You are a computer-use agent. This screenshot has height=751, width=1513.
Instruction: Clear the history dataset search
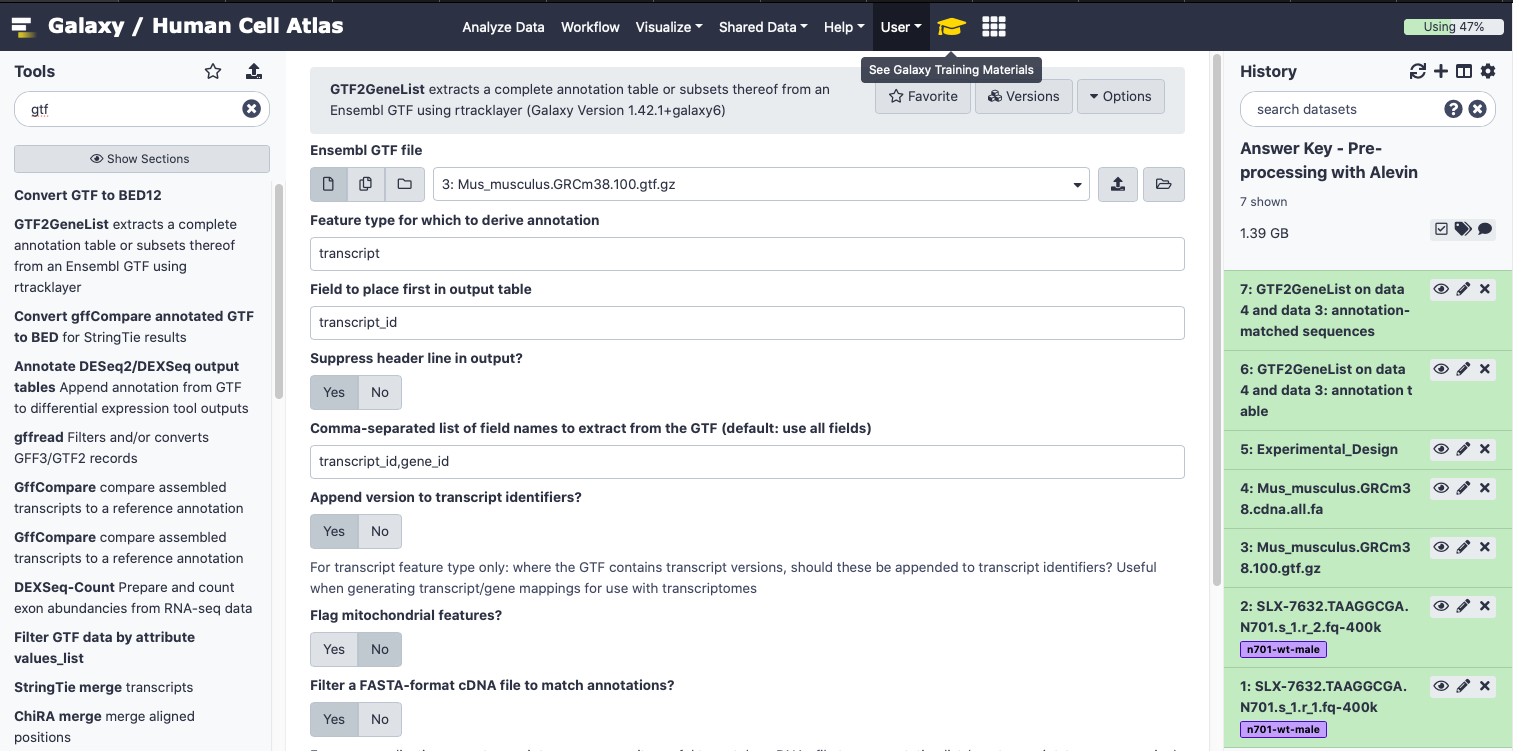(1477, 109)
